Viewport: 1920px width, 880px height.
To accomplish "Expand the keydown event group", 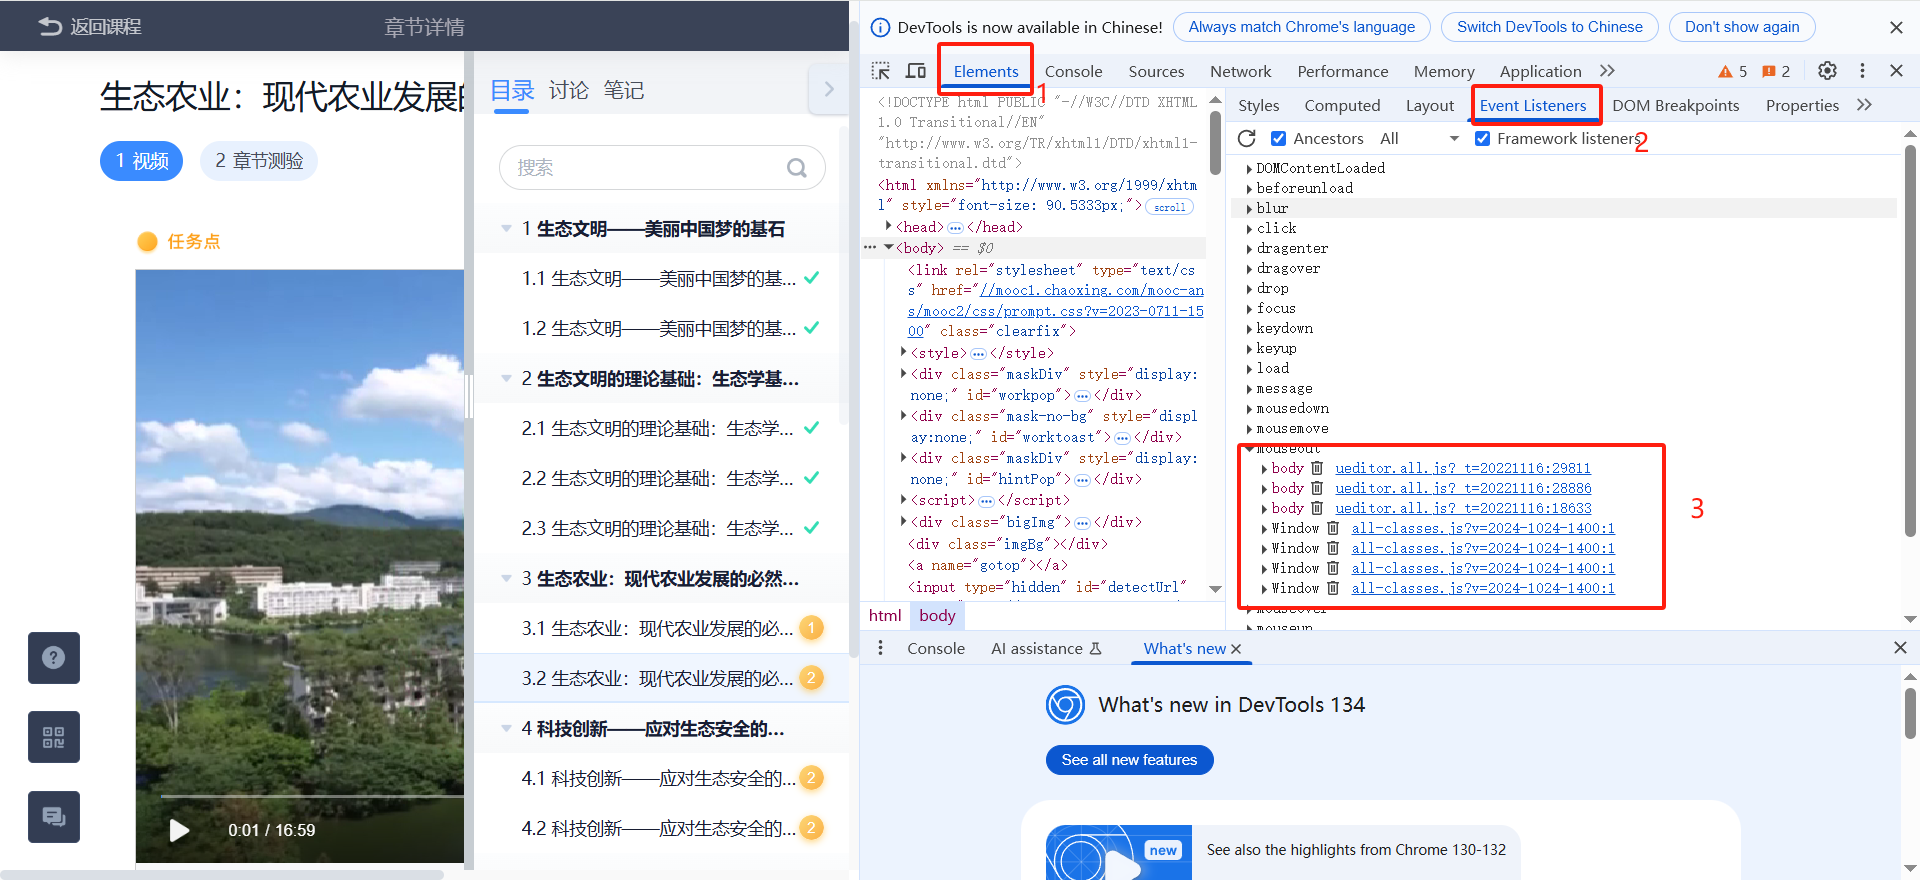I will click(x=1249, y=329).
